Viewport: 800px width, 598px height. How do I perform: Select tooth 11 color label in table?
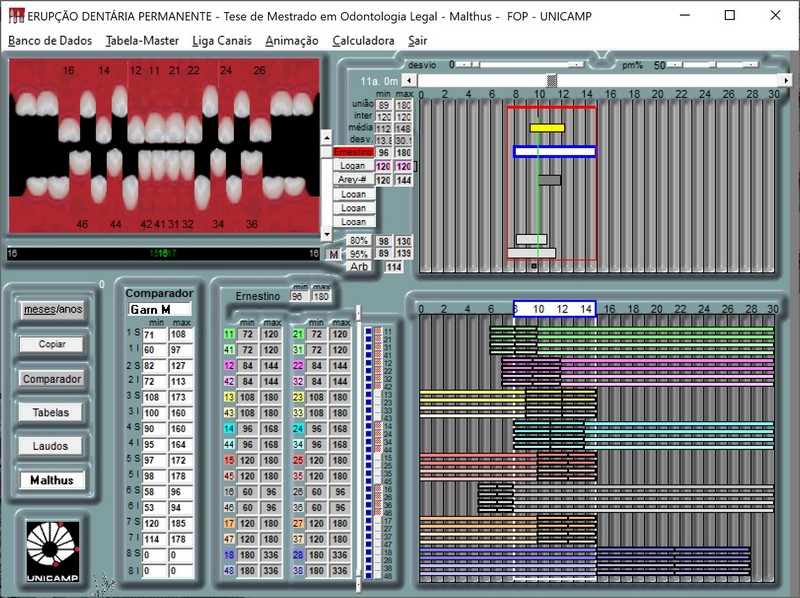229,334
